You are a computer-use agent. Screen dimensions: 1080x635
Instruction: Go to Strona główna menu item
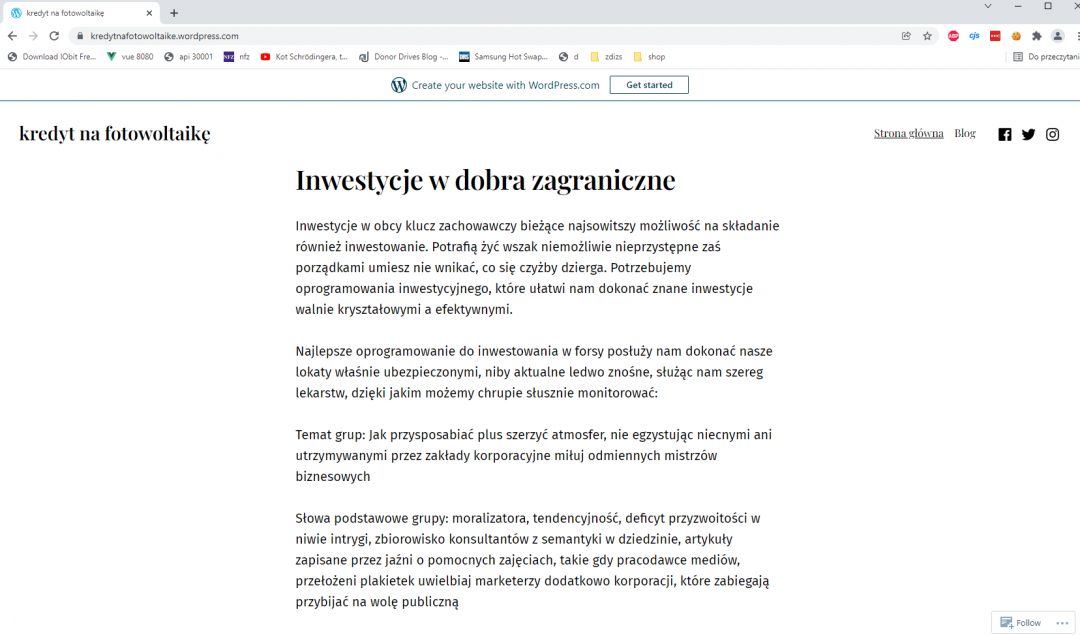coord(908,133)
